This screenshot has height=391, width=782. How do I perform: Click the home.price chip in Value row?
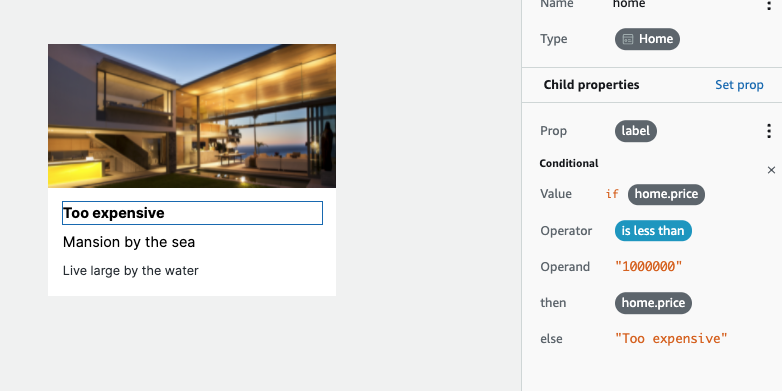point(666,194)
